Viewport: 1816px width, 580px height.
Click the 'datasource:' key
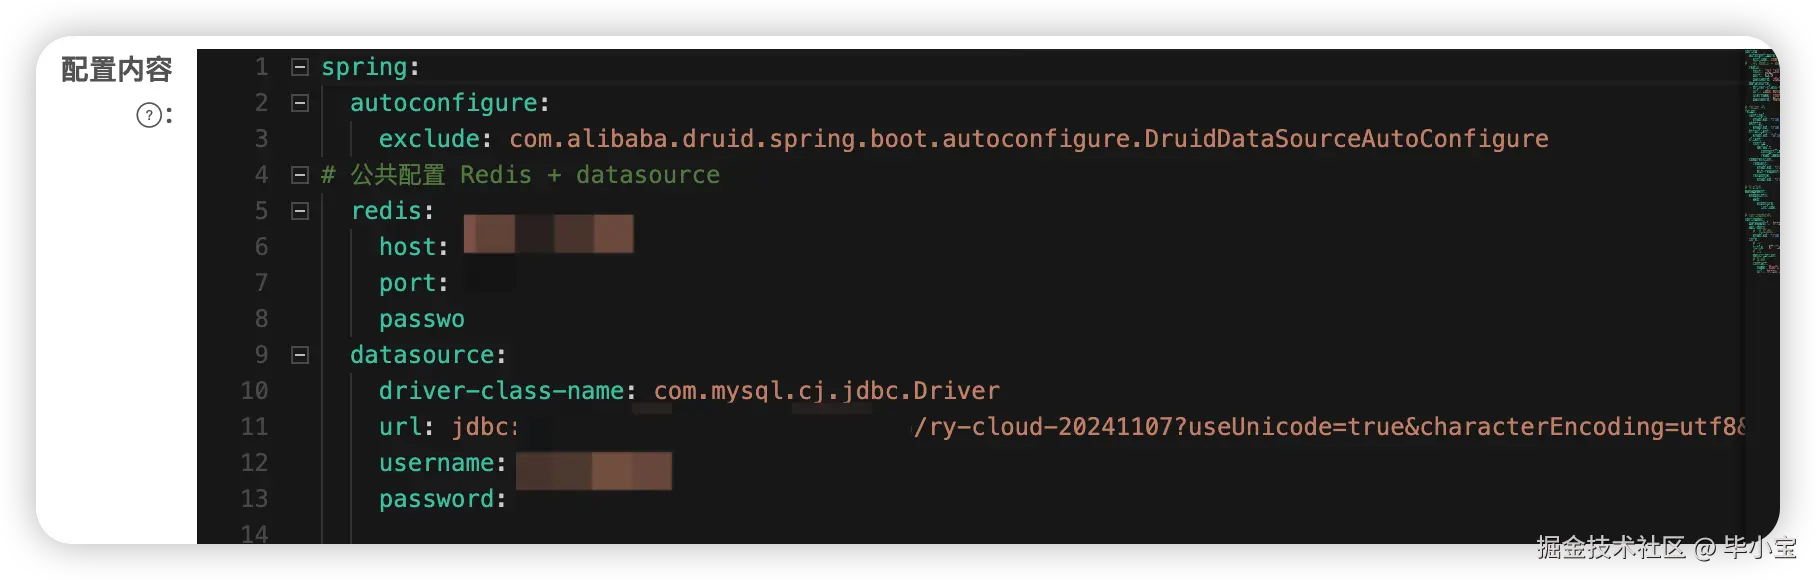428,355
